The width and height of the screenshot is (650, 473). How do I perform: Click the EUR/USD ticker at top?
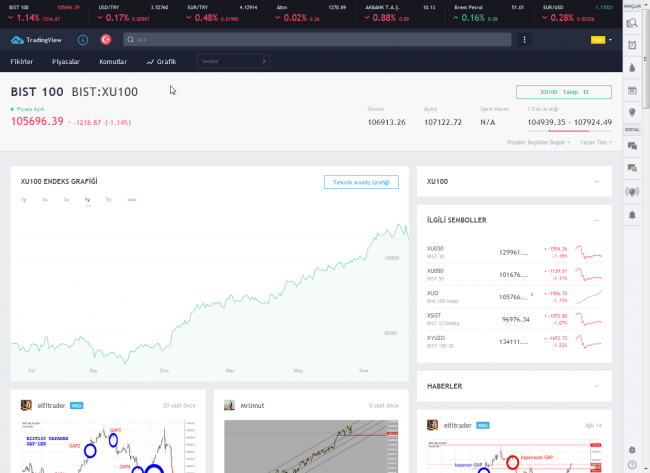pyautogui.click(x=577, y=13)
